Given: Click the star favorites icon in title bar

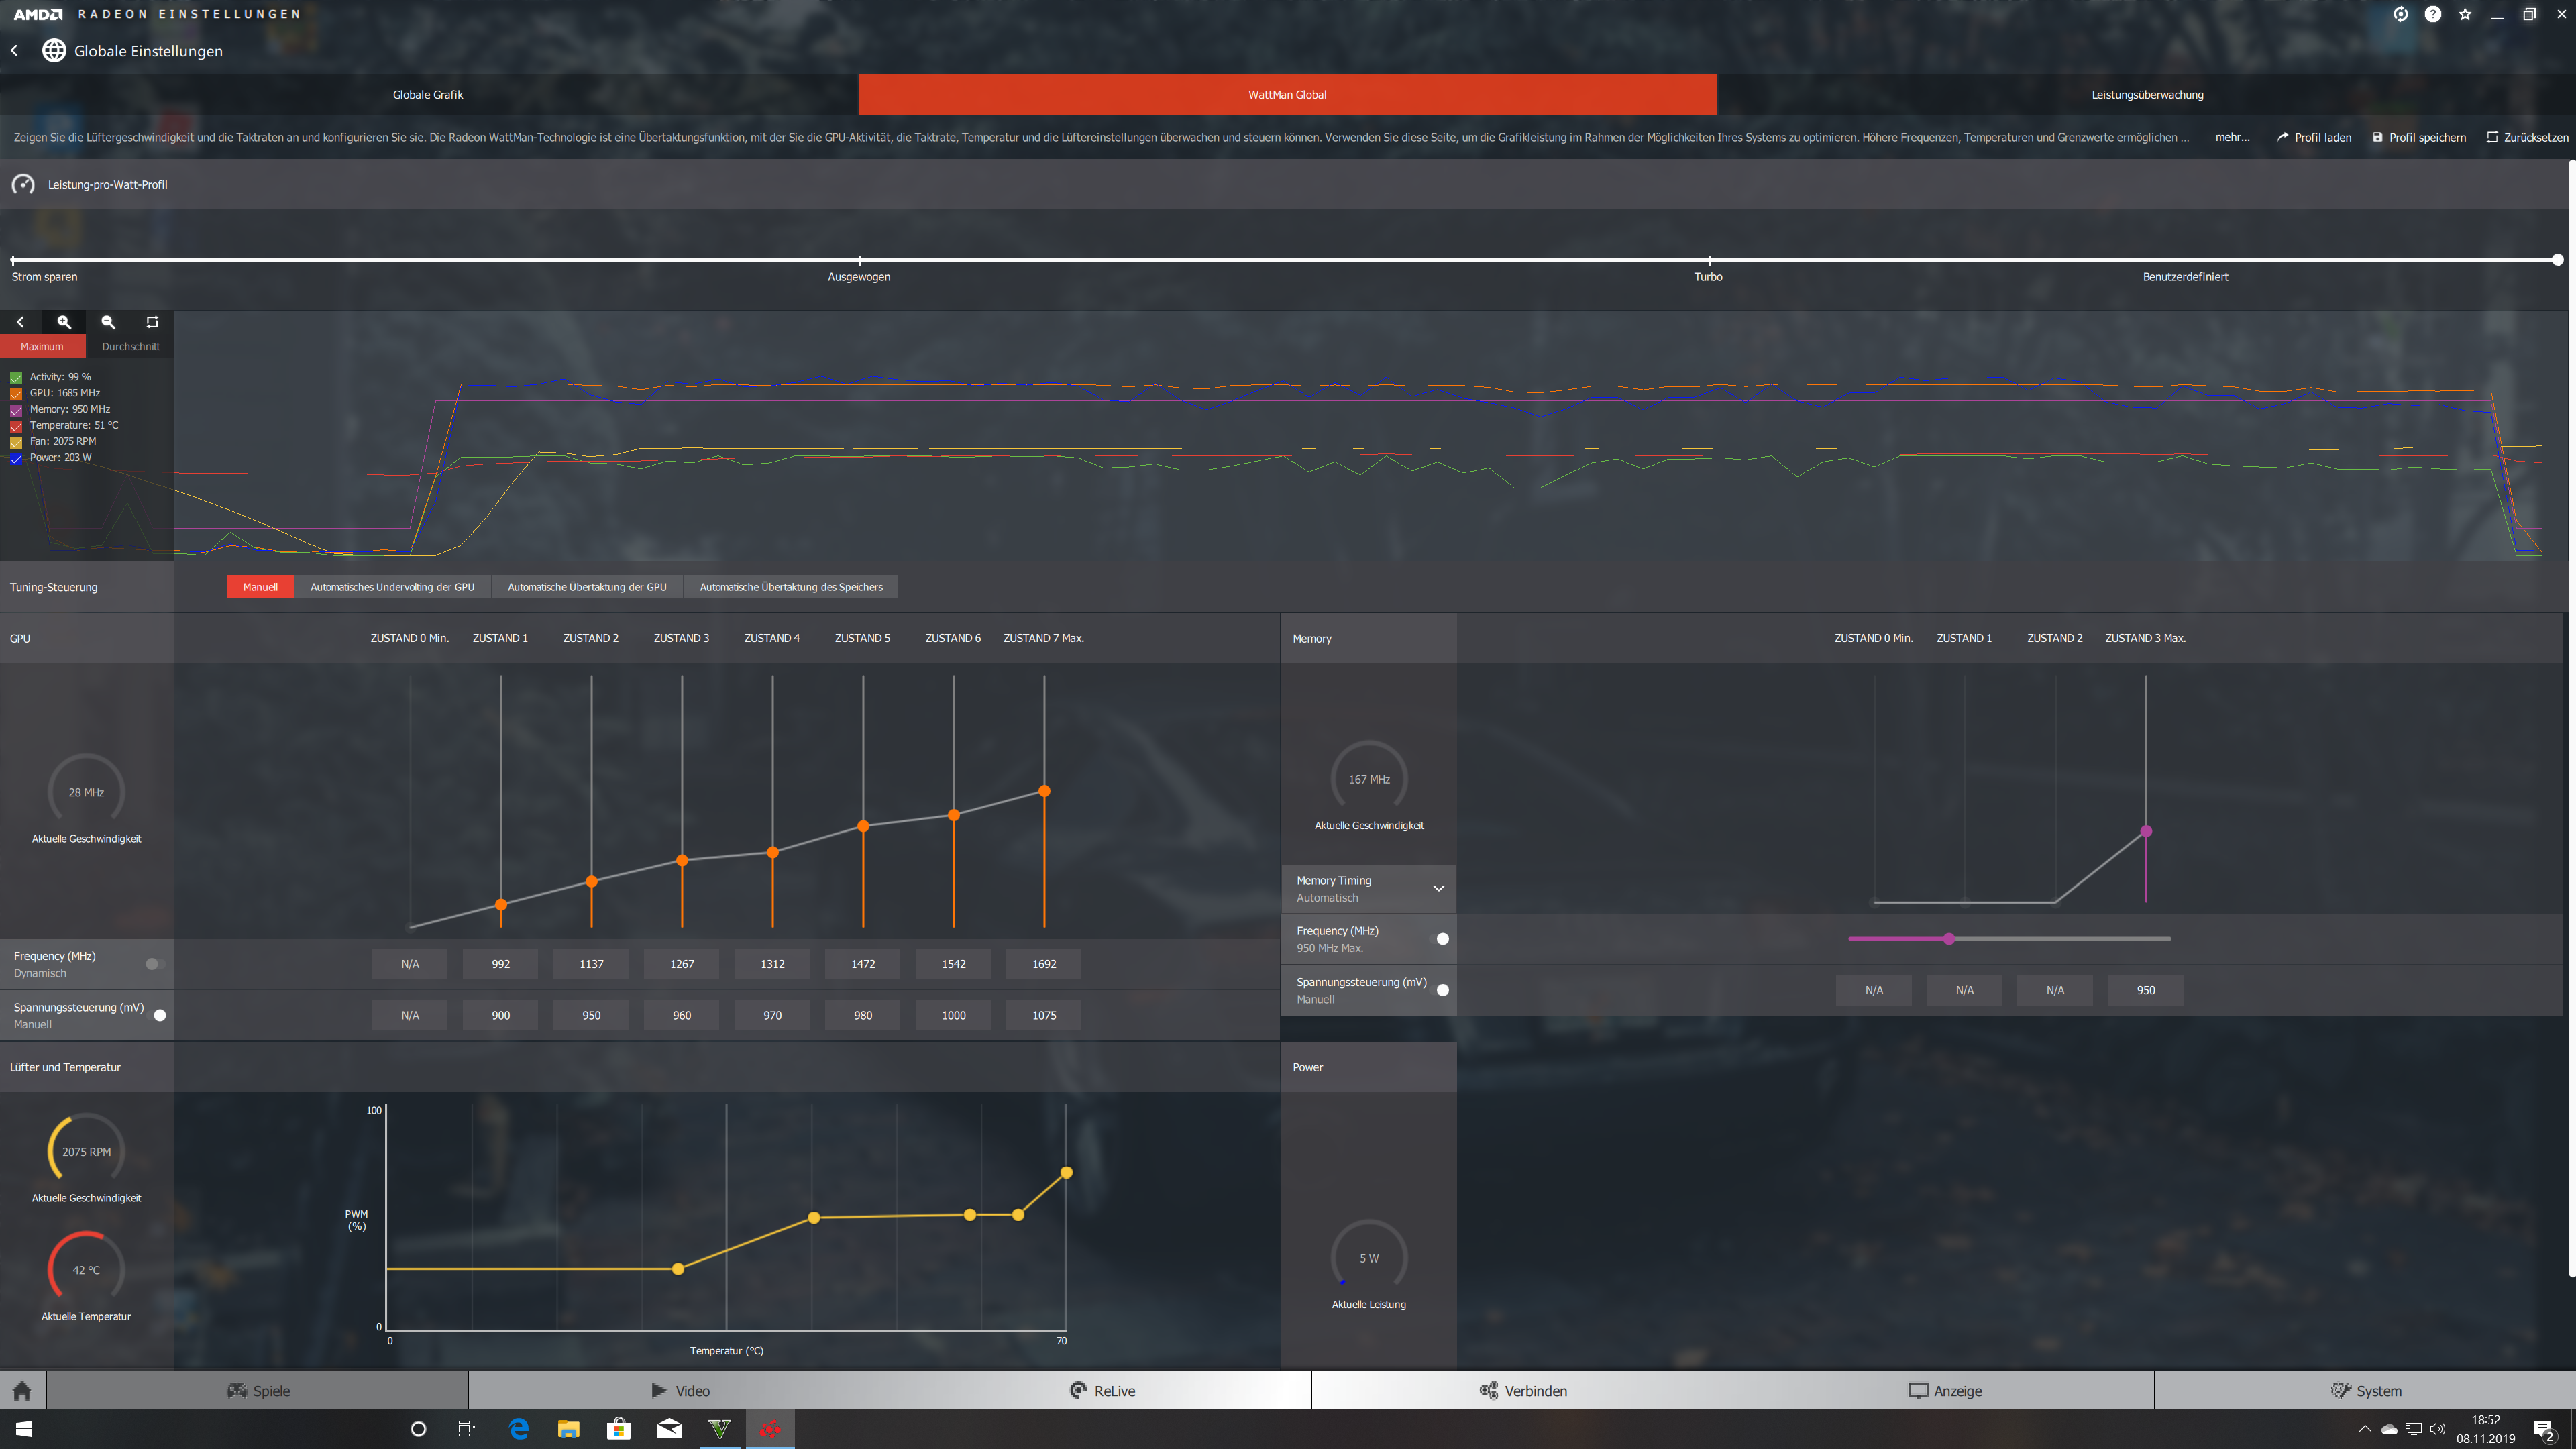Looking at the screenshot, I should coord(2465,14).
